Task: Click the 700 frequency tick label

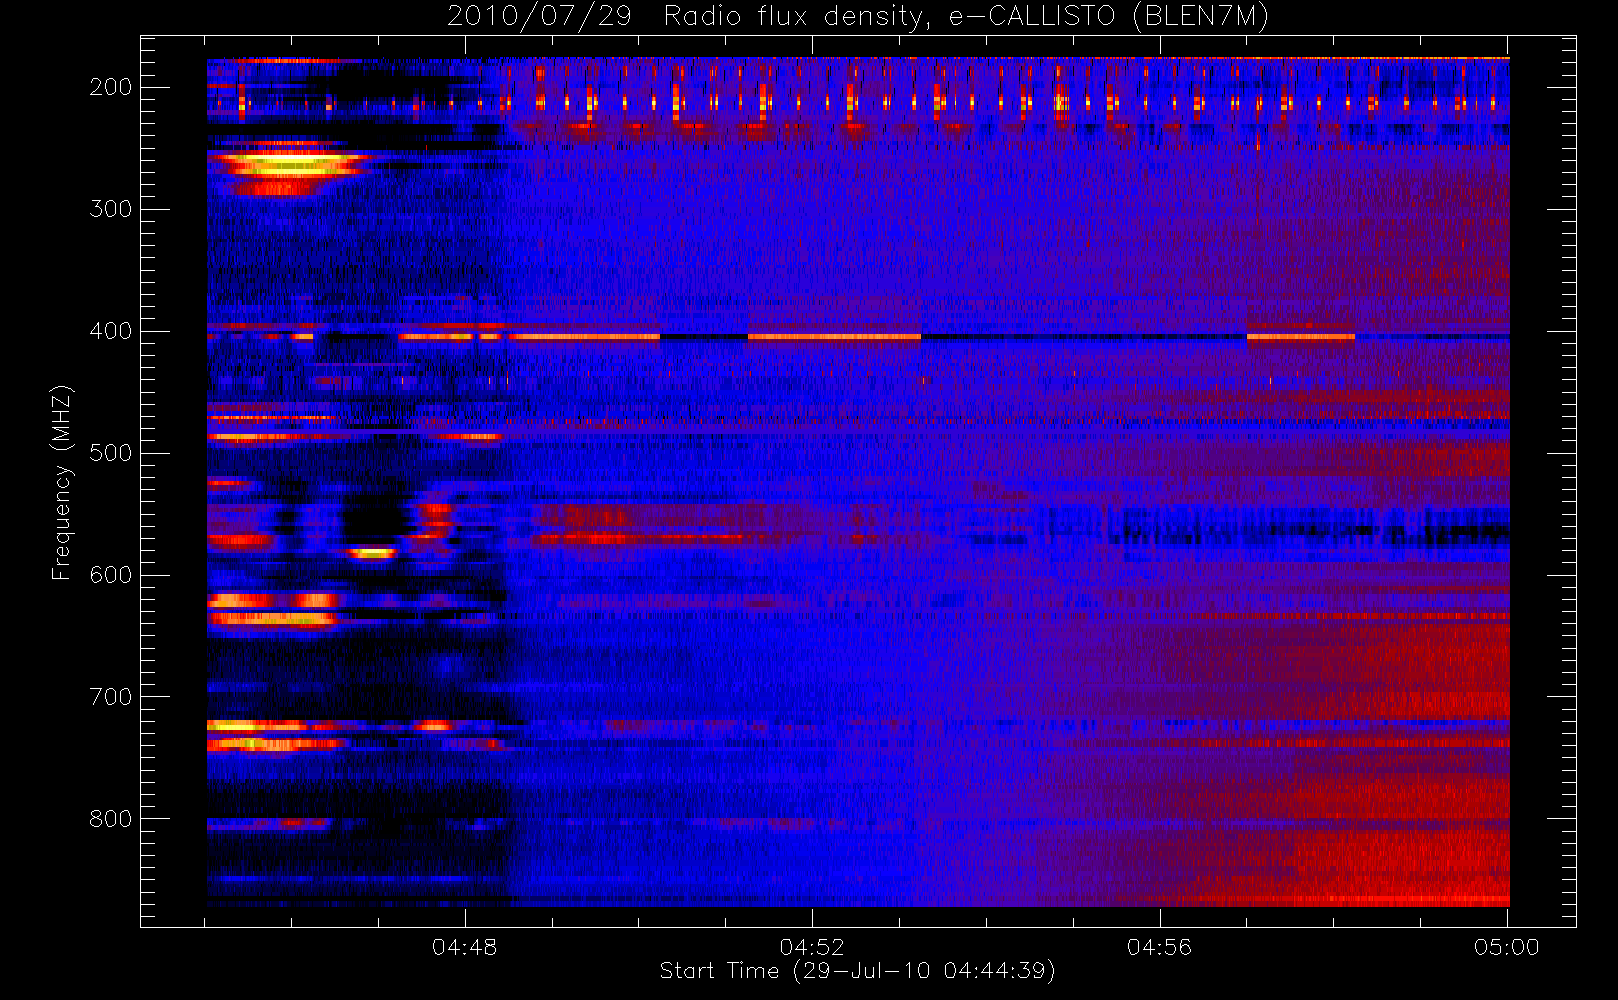Action: (111, 697)
